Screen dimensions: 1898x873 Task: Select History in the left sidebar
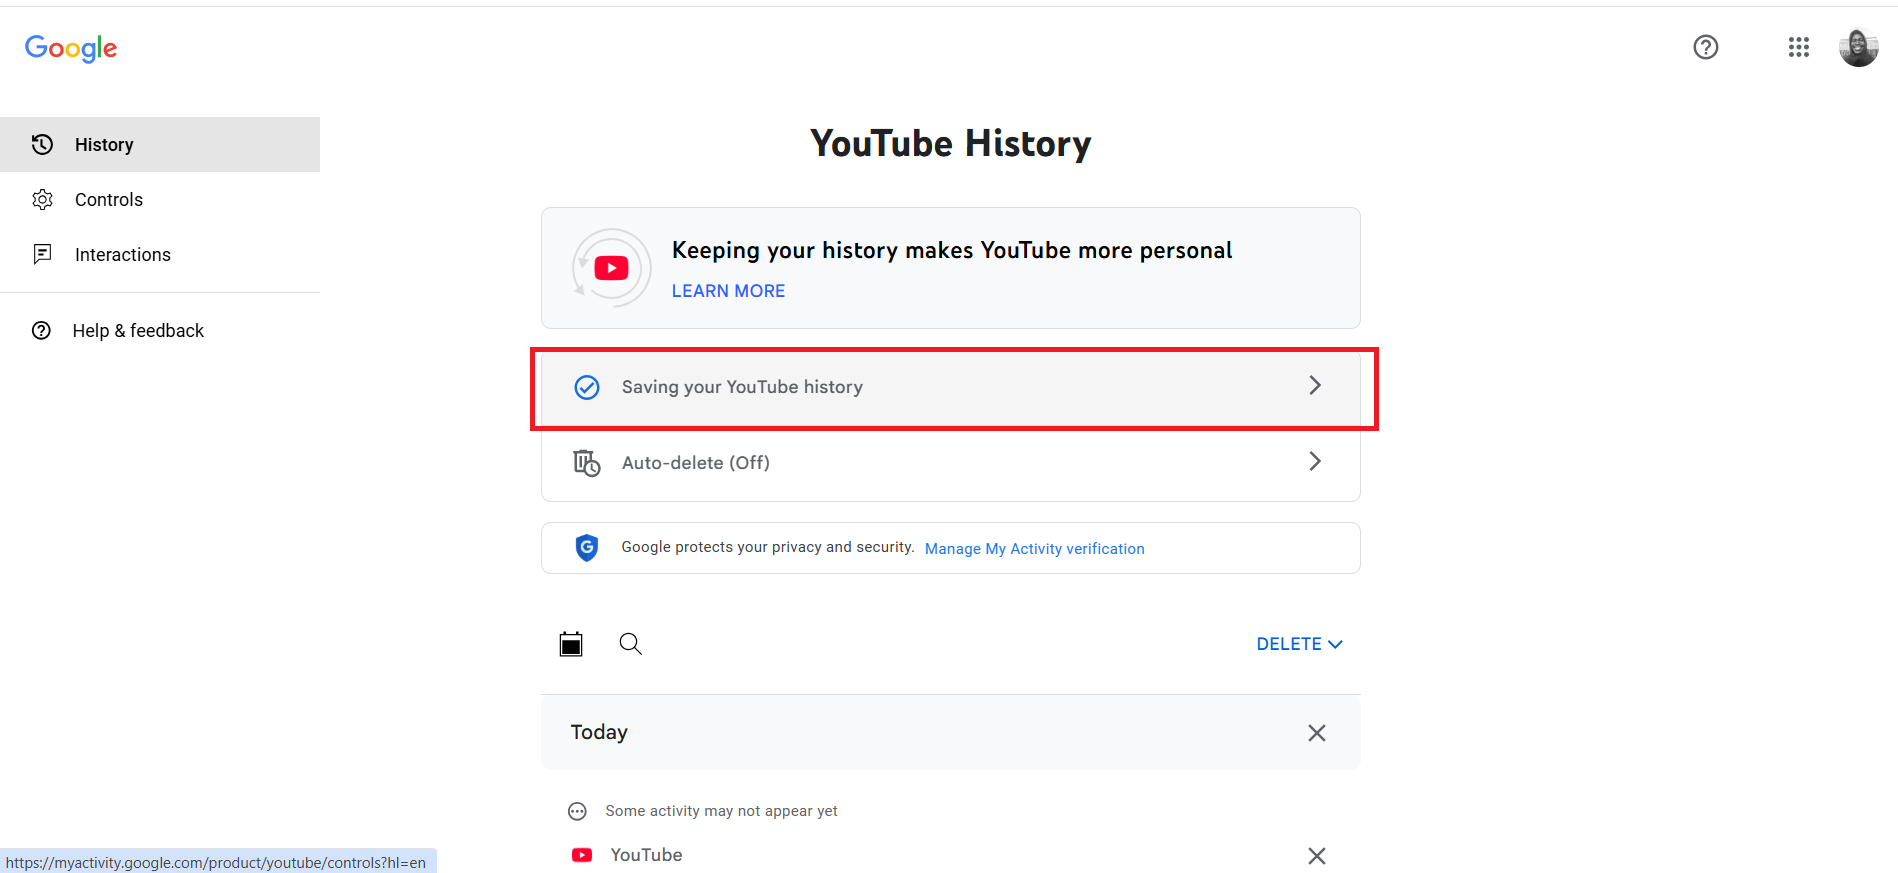[x=103, y=144]
